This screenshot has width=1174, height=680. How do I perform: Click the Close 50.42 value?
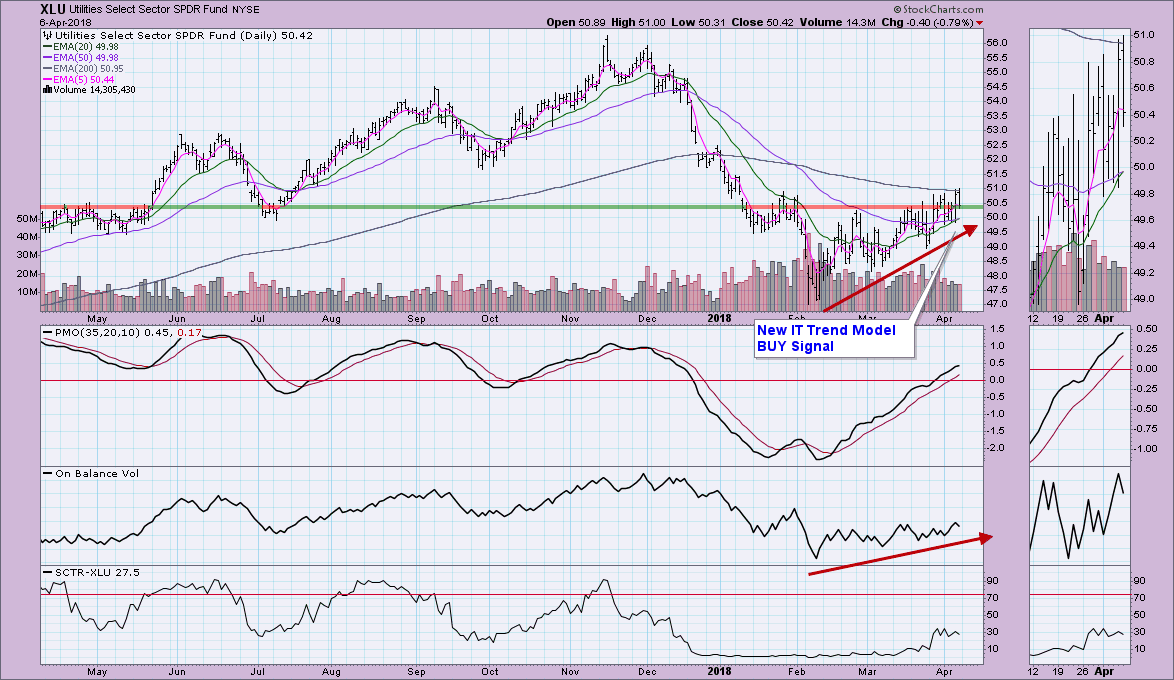pos(762,22)
